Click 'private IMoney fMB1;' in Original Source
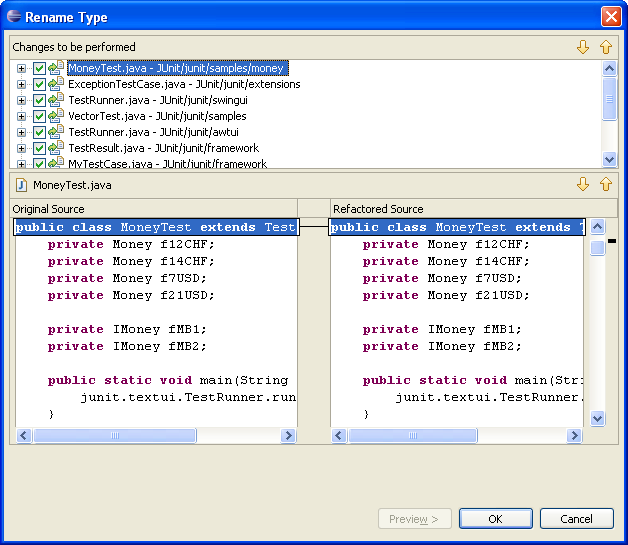The width and height of the screenshot is (628, 545). click(x=127, y=329)
